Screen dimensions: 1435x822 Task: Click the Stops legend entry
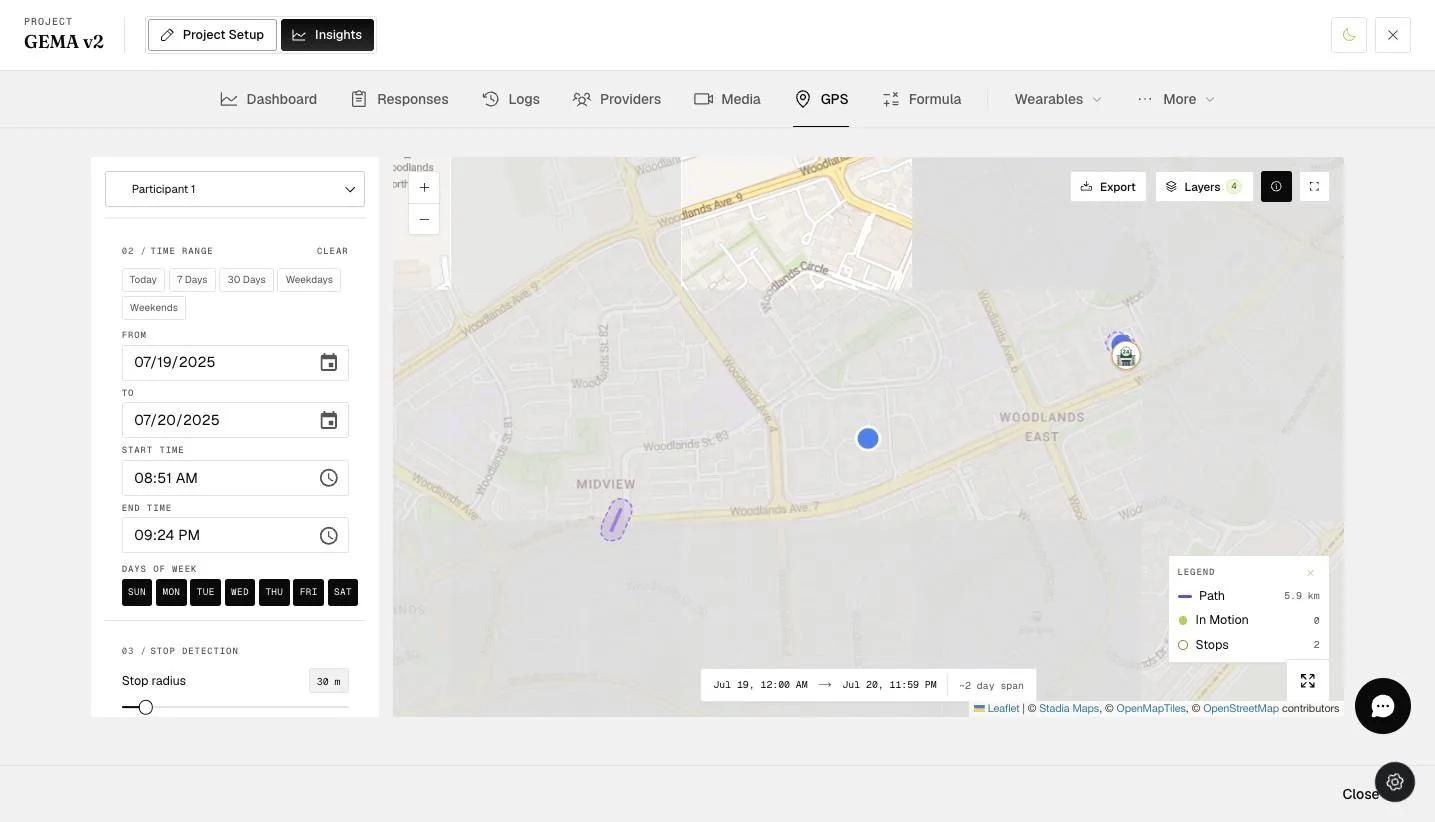coord(1249,645)
